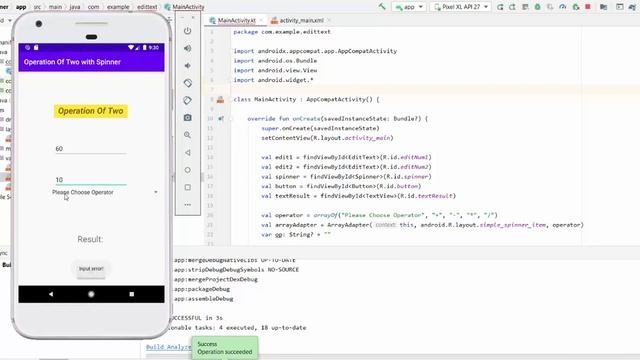Click the red Stop button in toolbar
Image resolution: width=640 pixels, height=360 pixels.
pyautogui.click(x=588, y=7)
